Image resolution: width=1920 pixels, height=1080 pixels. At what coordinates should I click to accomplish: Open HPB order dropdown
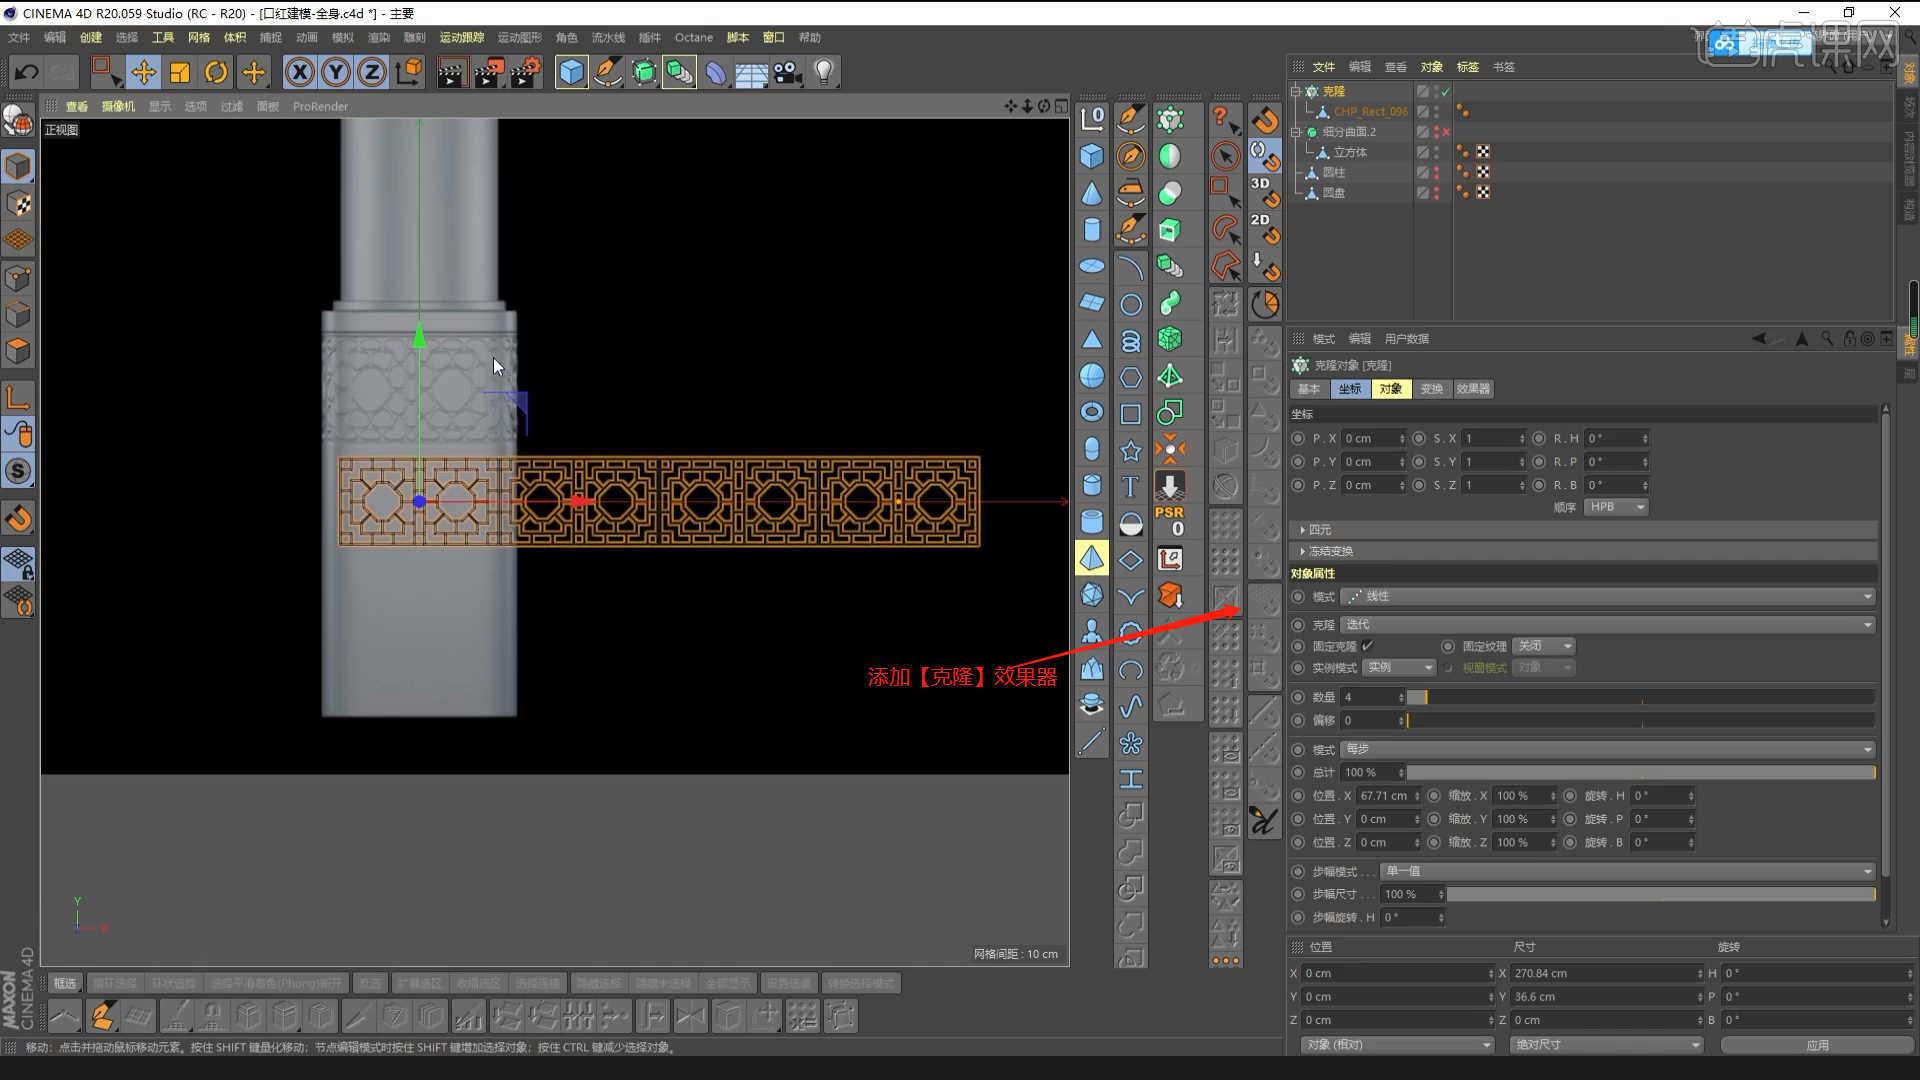tap(1616, 508)
